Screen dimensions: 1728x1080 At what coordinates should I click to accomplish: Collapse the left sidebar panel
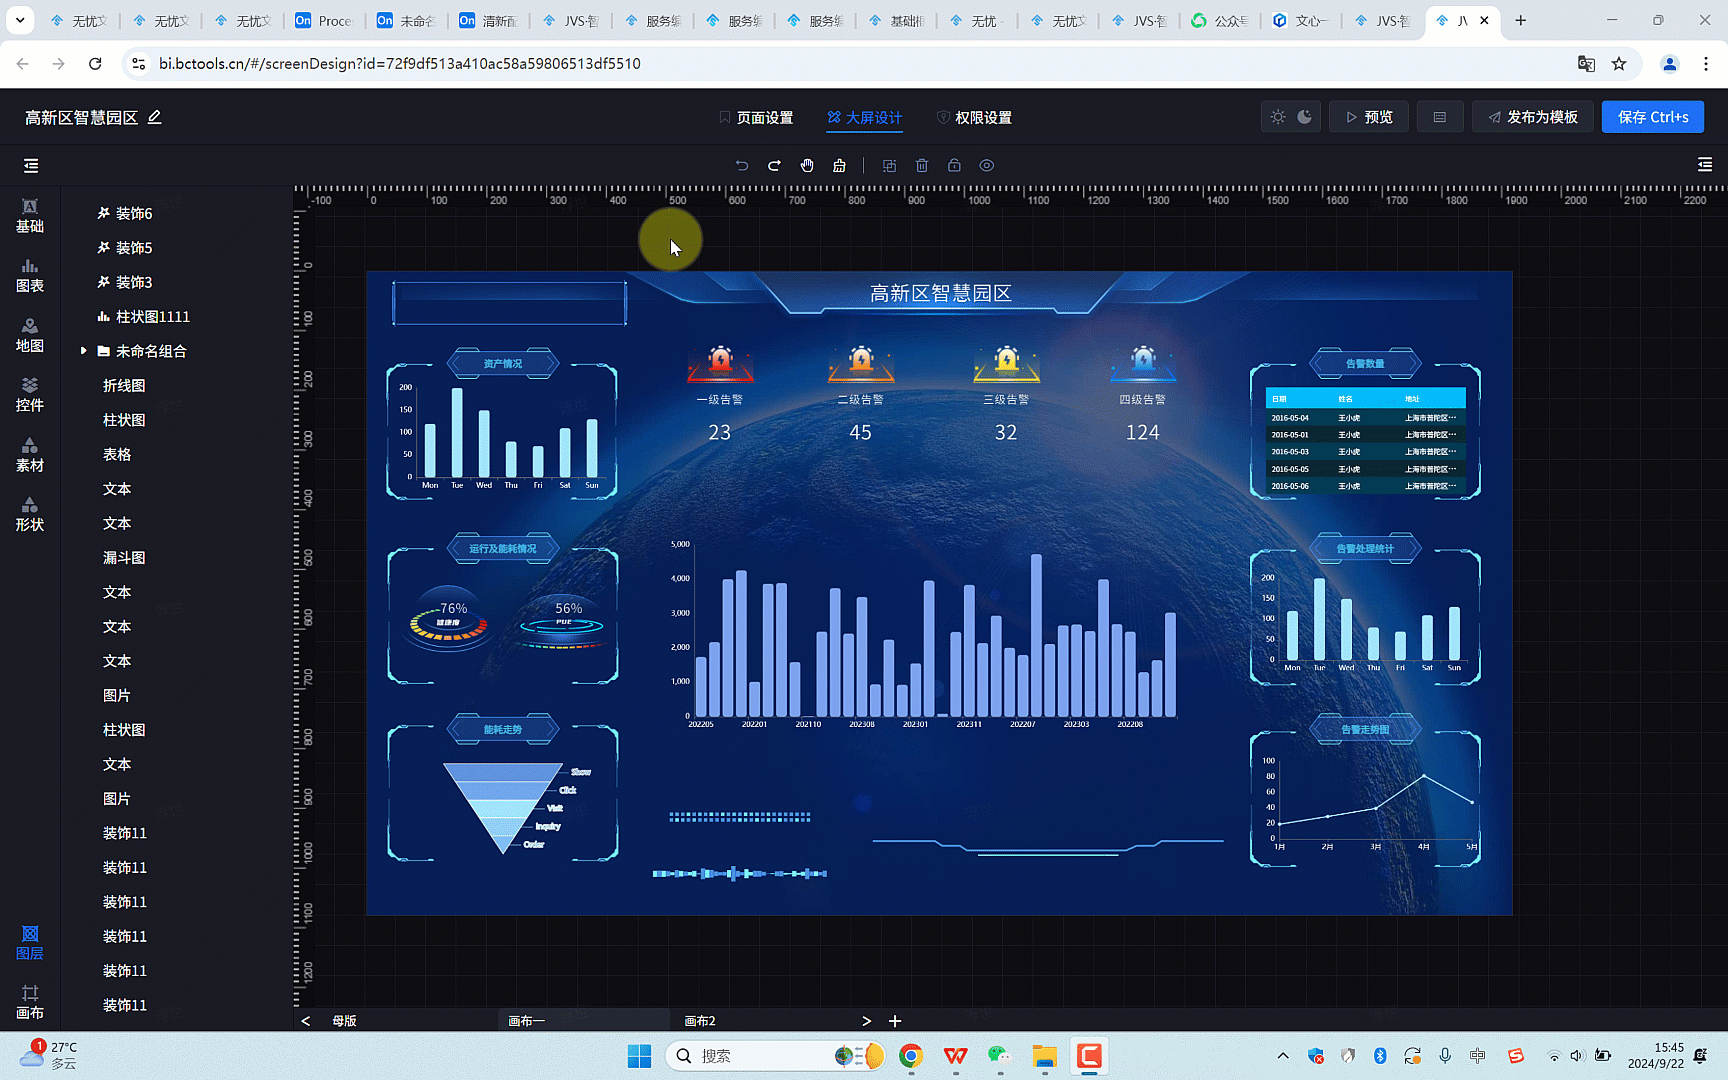click(x=31, y=166)
